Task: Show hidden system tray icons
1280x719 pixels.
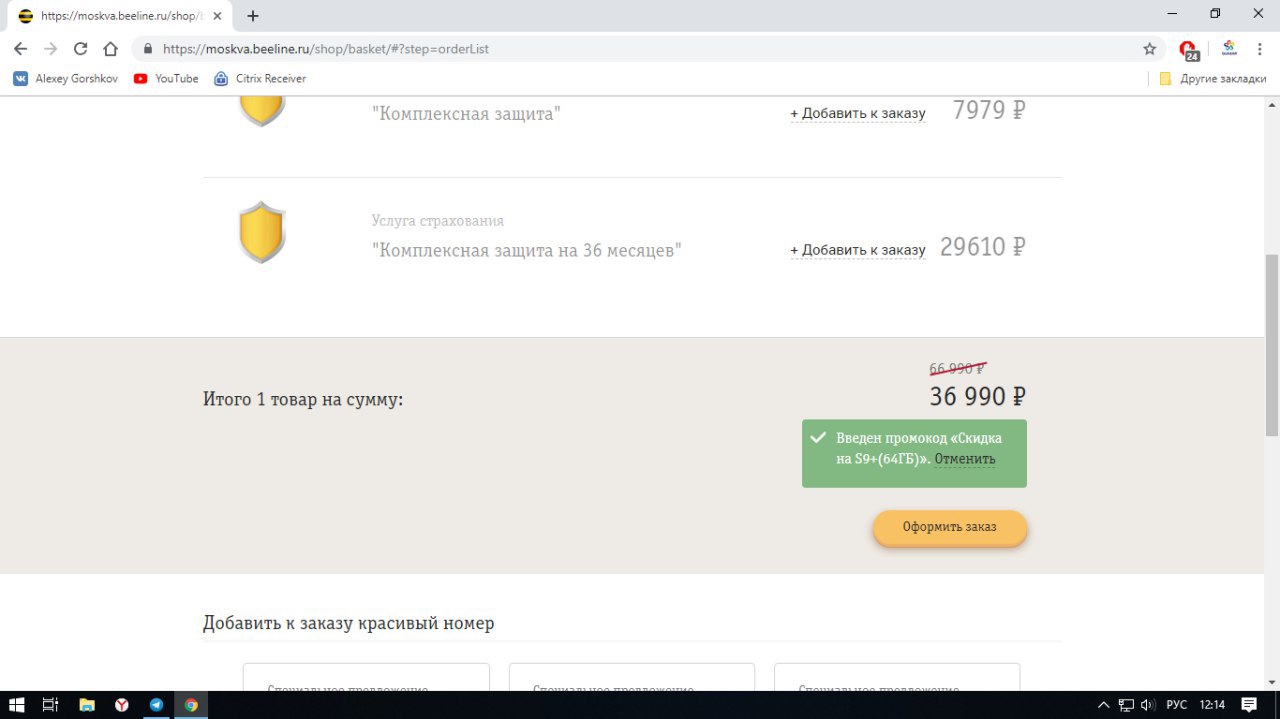Action: [x=1104, y=704]
